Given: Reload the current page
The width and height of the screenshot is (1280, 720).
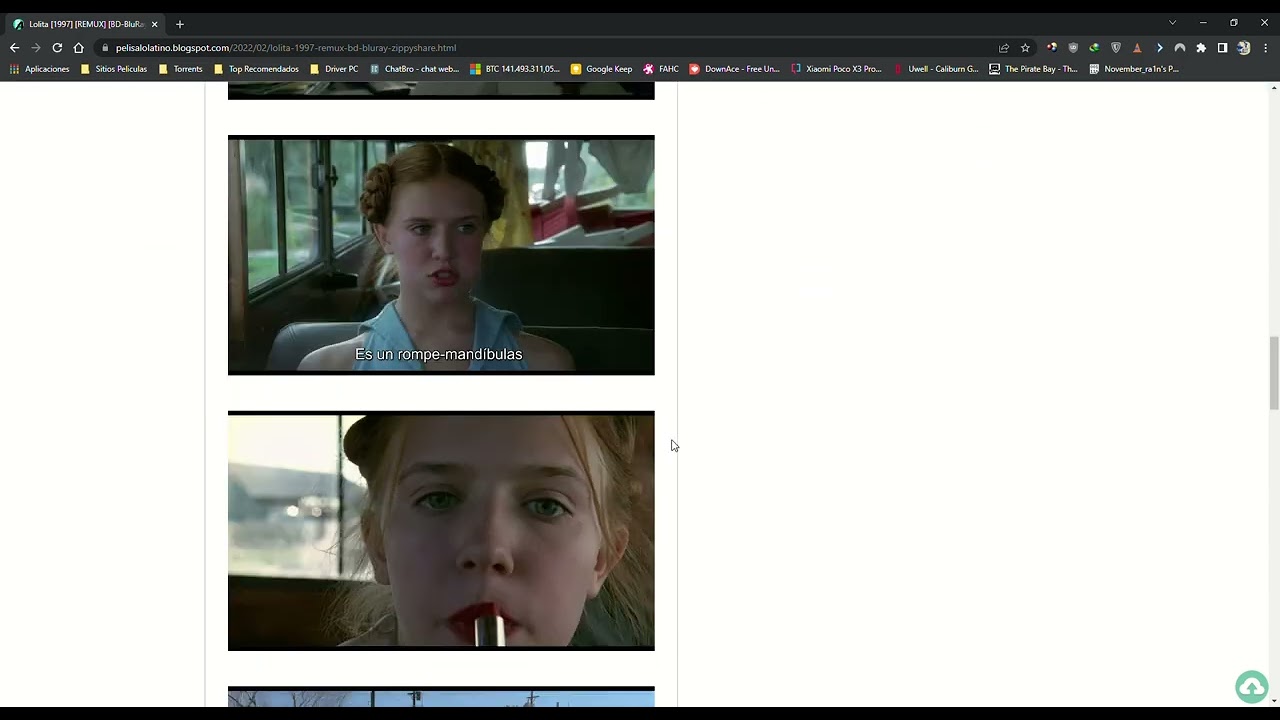Looking at the screenshot, I should (x=57, y=47).
